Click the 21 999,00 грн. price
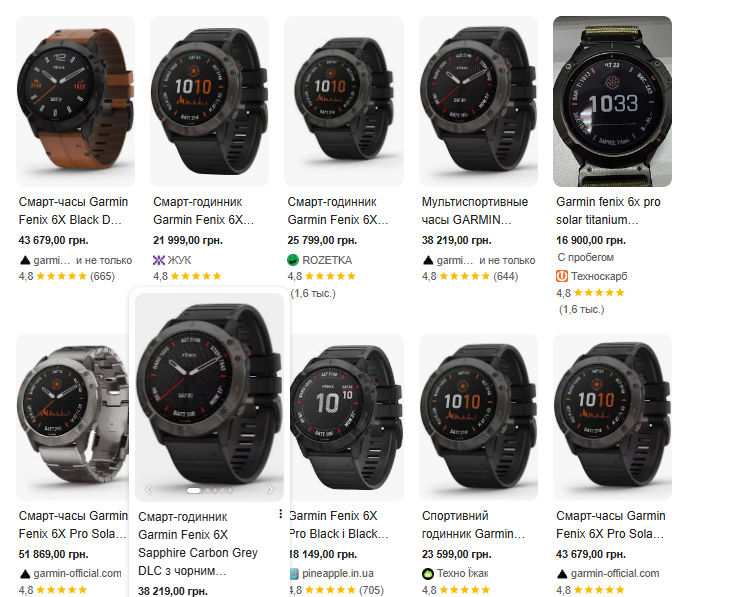This screenshot has height=597, width=729. tap(188, 240)
